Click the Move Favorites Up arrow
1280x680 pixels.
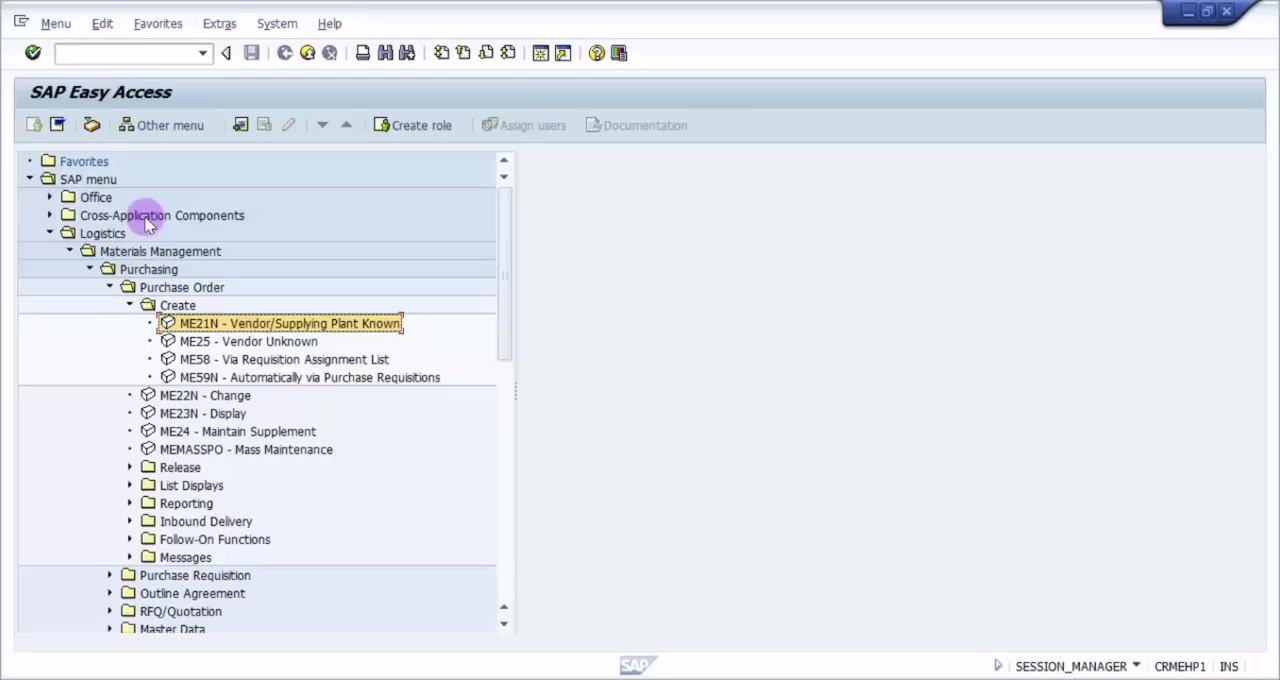[346, 125]
